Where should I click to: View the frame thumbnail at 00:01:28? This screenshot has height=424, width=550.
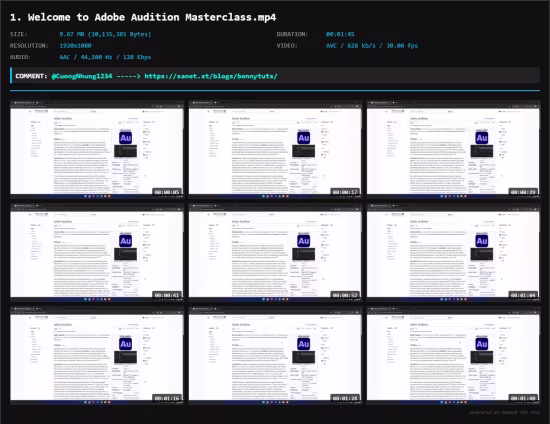(275, 356)
